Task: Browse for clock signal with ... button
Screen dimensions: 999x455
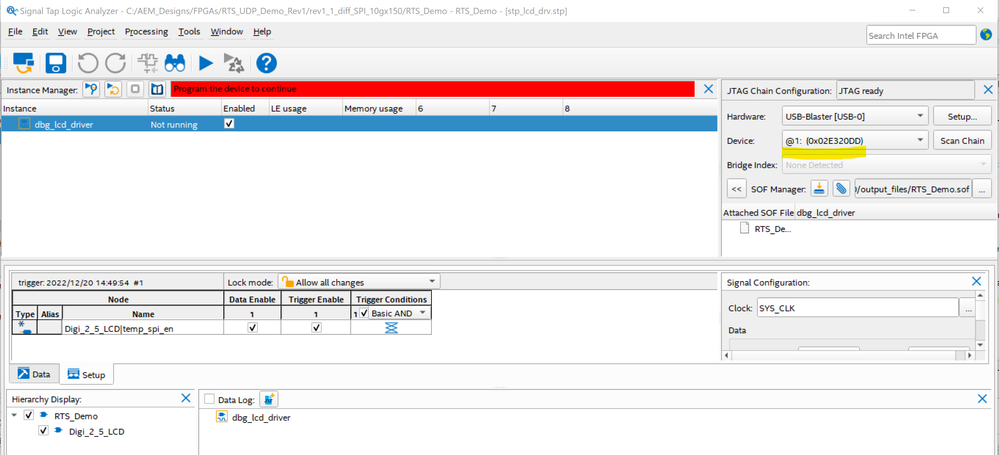Action: (968, 308)
